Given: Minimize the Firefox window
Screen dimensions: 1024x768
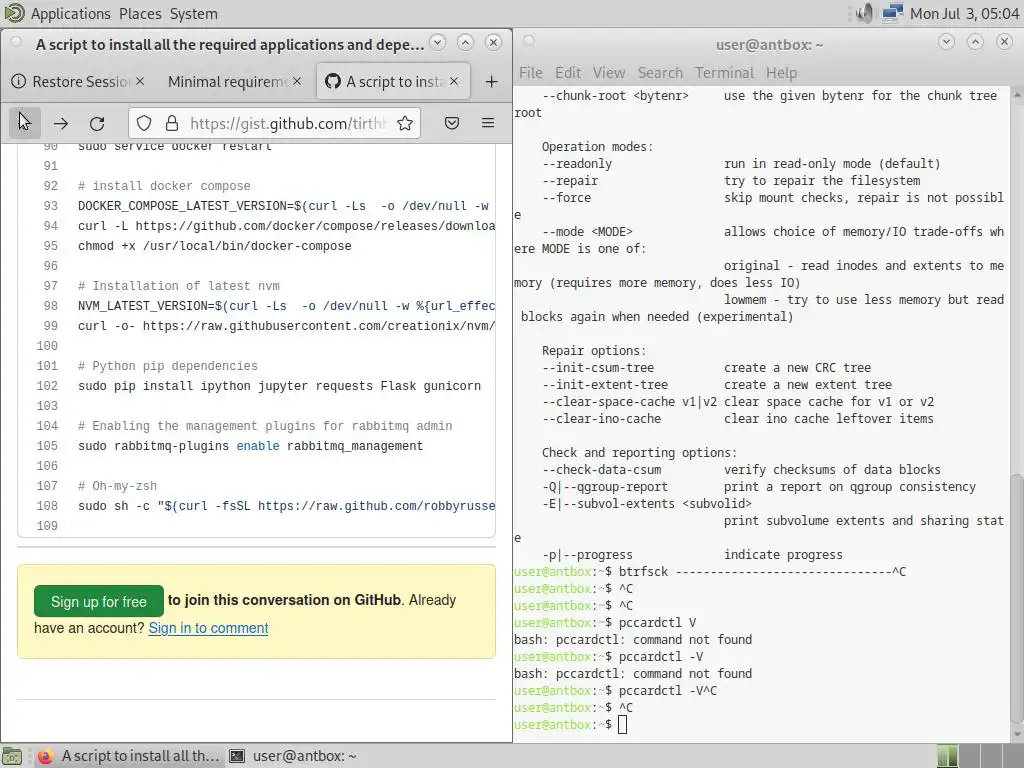Looking at the screenshot, I should [x=438, y=42].
